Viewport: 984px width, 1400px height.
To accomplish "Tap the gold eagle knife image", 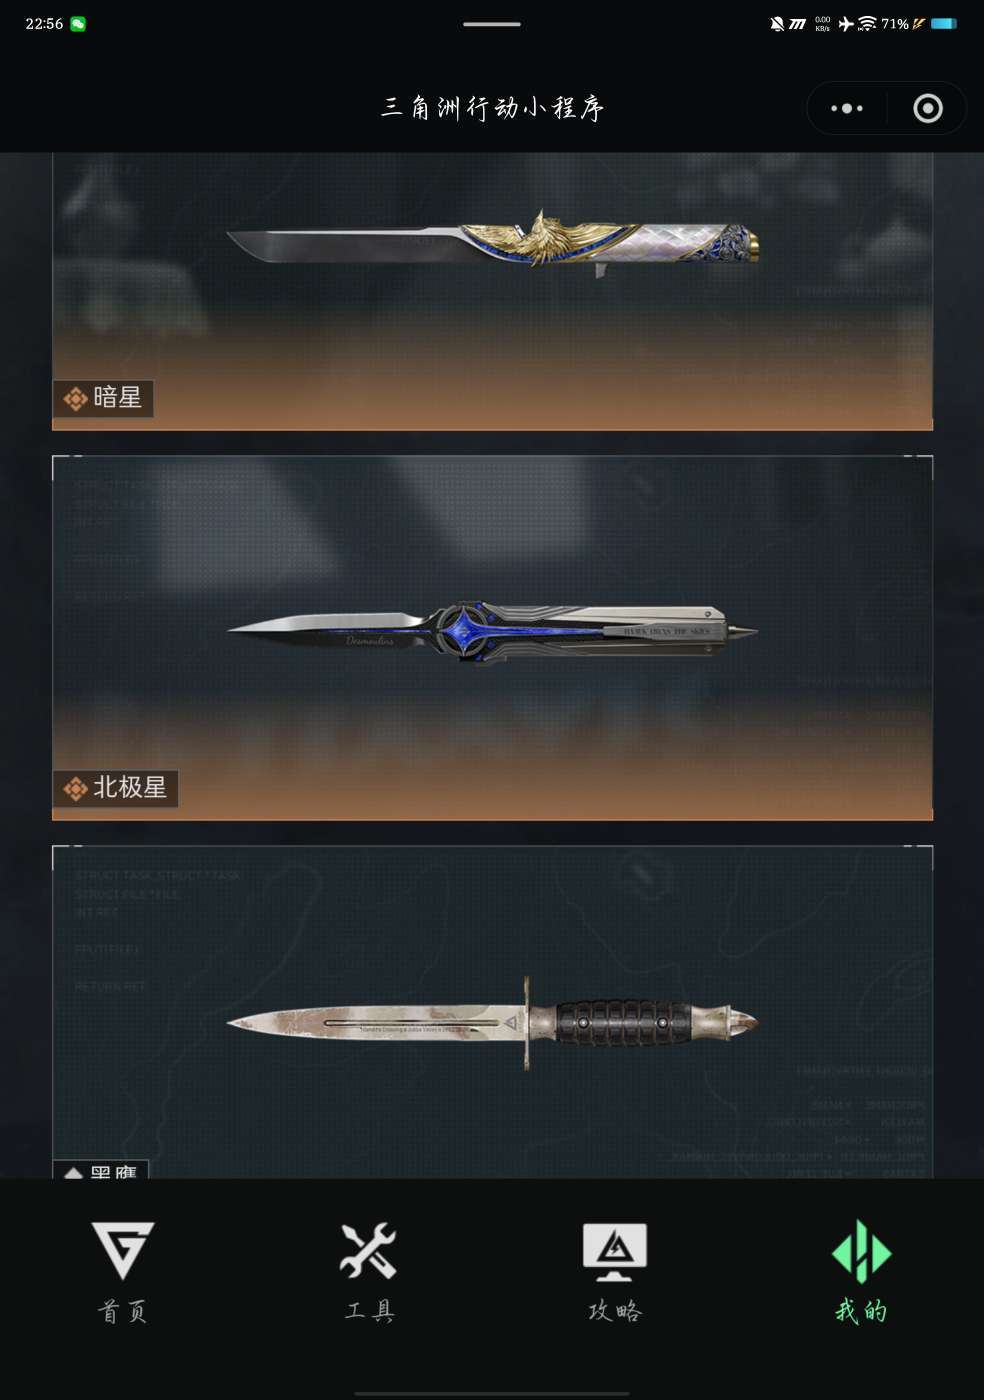I will tap(492, 242).
